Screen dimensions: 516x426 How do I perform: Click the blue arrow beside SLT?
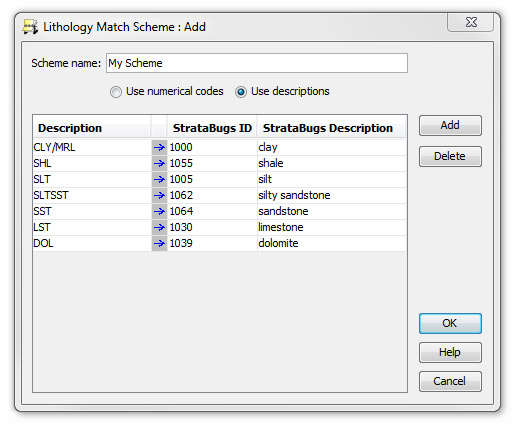pyautogui.click(x=159, y=179)
